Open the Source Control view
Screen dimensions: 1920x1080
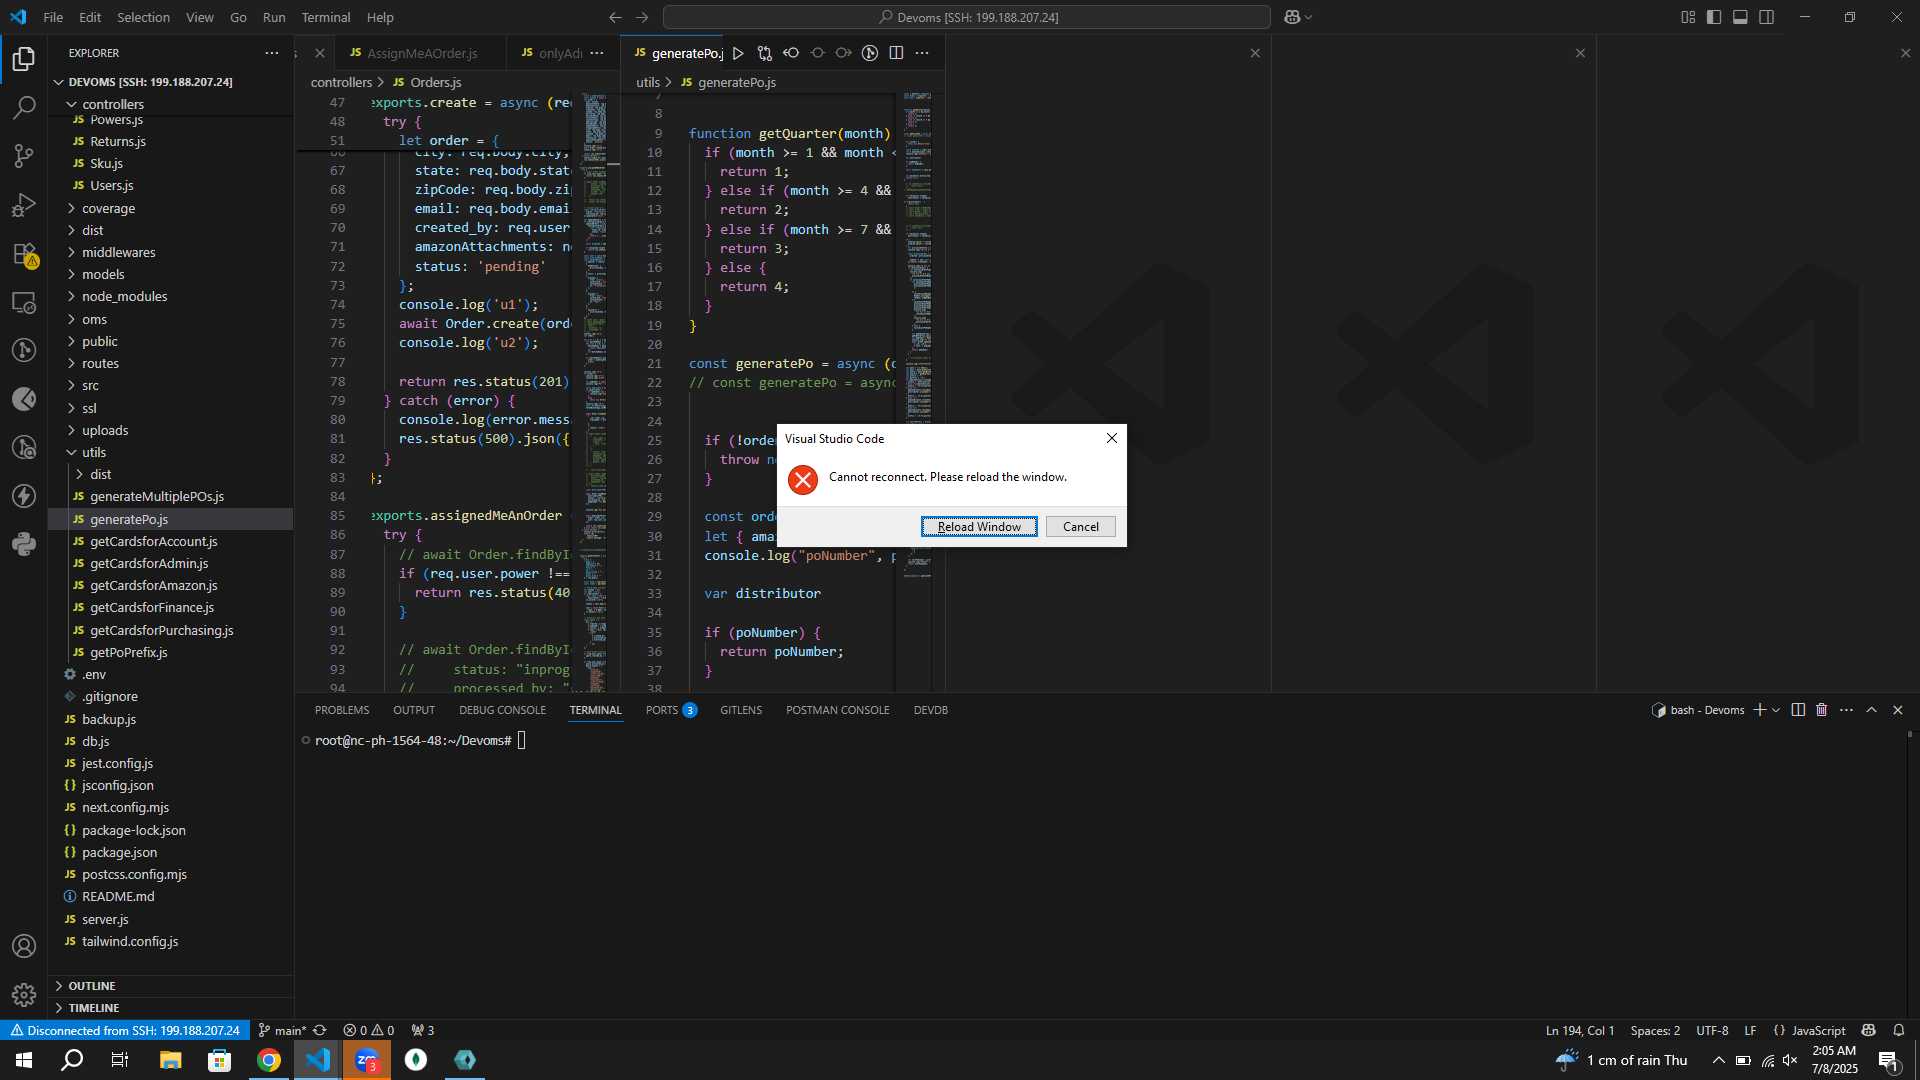(24, 156)
